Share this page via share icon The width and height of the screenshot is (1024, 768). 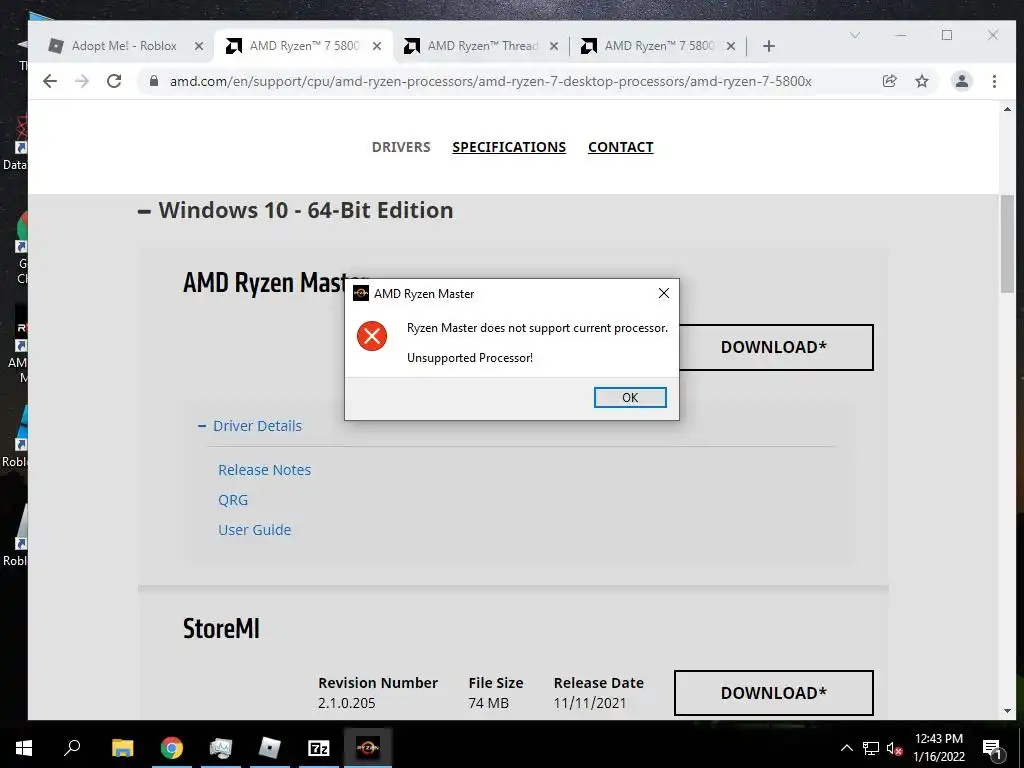point(889,81)
